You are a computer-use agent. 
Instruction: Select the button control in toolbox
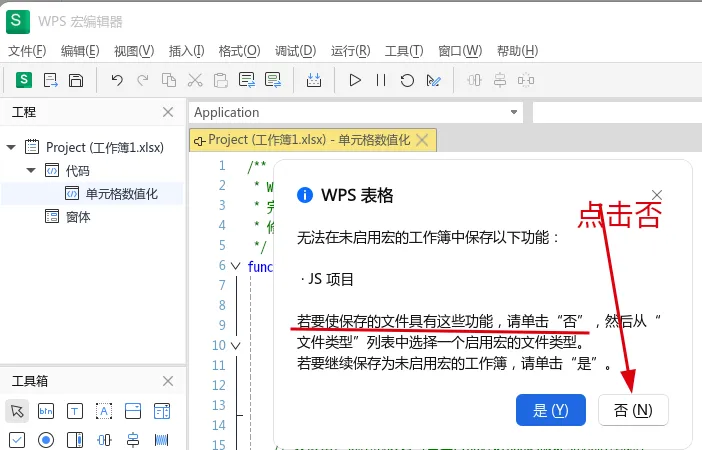click(46, 411)
